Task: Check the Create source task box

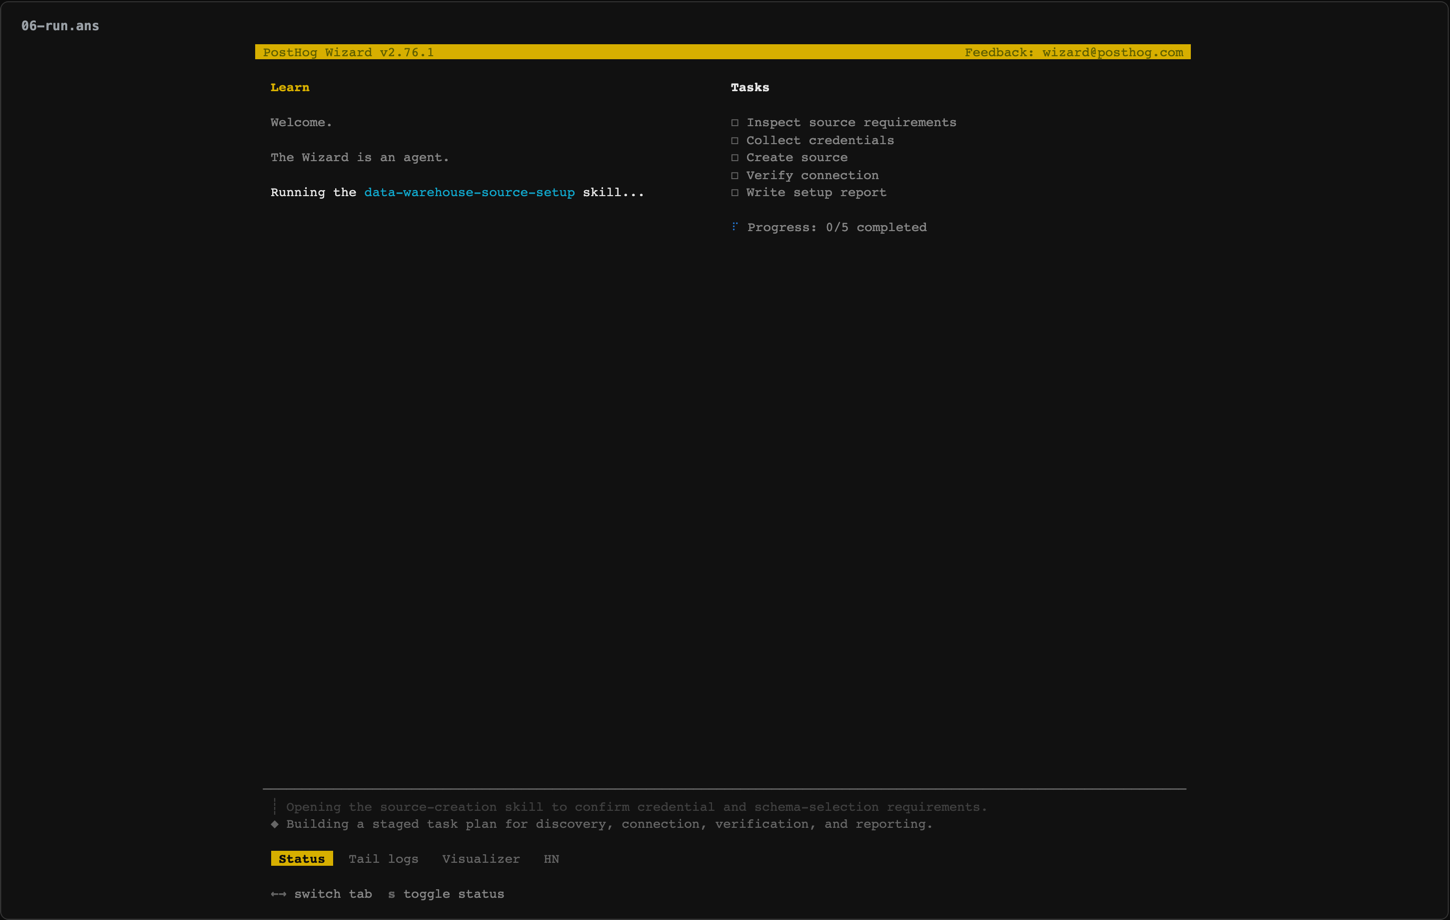Action: tap(735, 158)
